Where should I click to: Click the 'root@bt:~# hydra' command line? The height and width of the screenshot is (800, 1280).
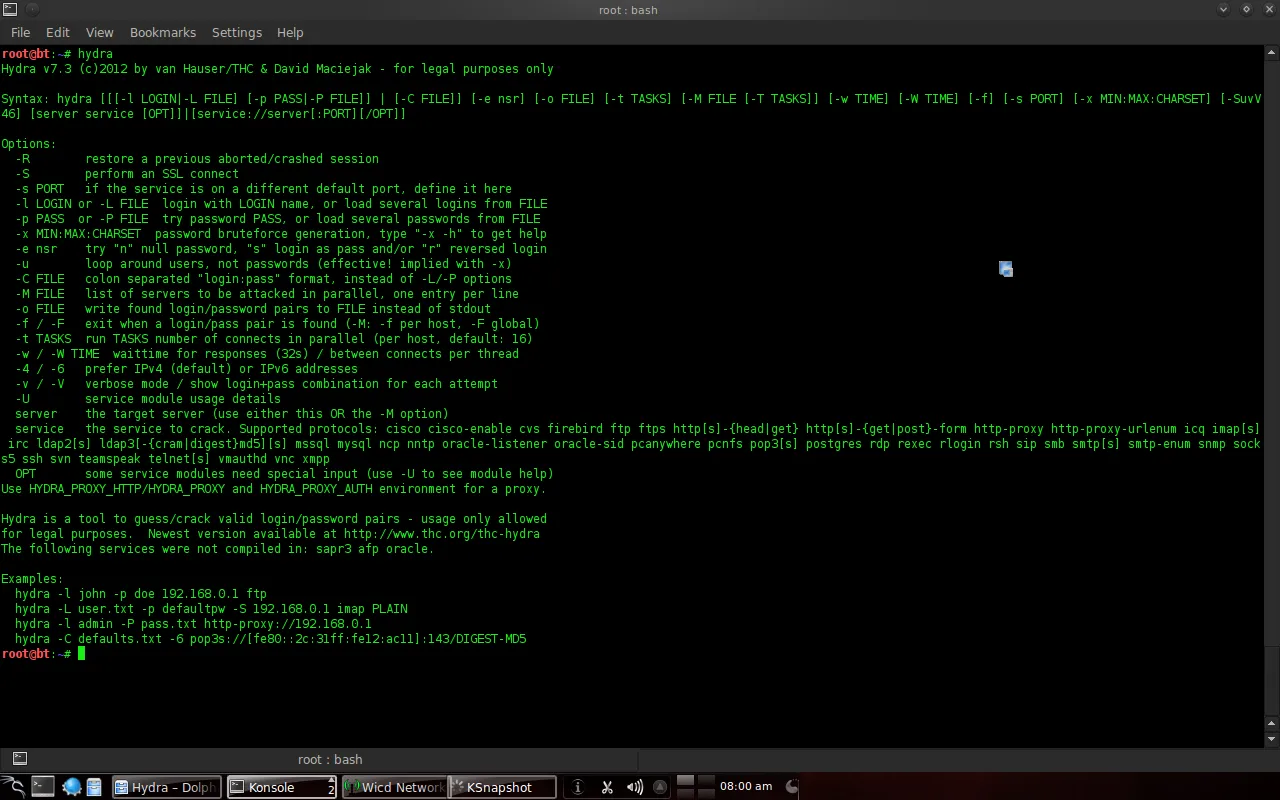point(57,54)
